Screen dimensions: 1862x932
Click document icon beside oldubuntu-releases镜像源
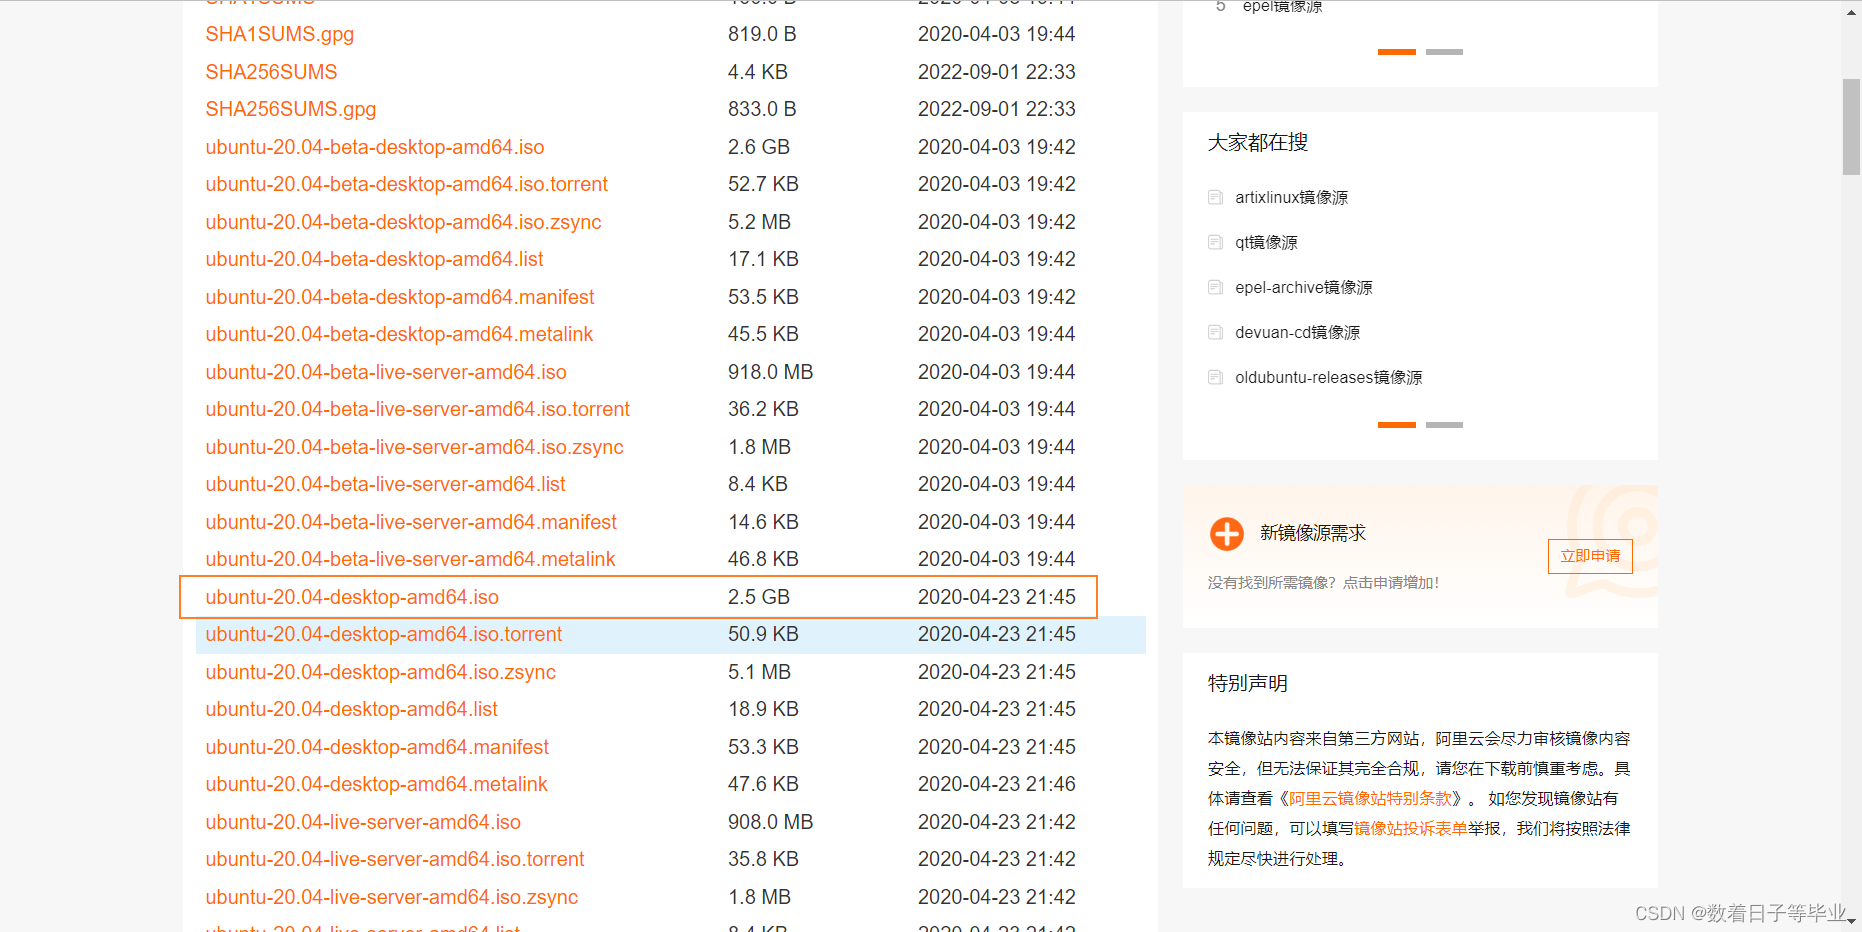pos(1216,377)
